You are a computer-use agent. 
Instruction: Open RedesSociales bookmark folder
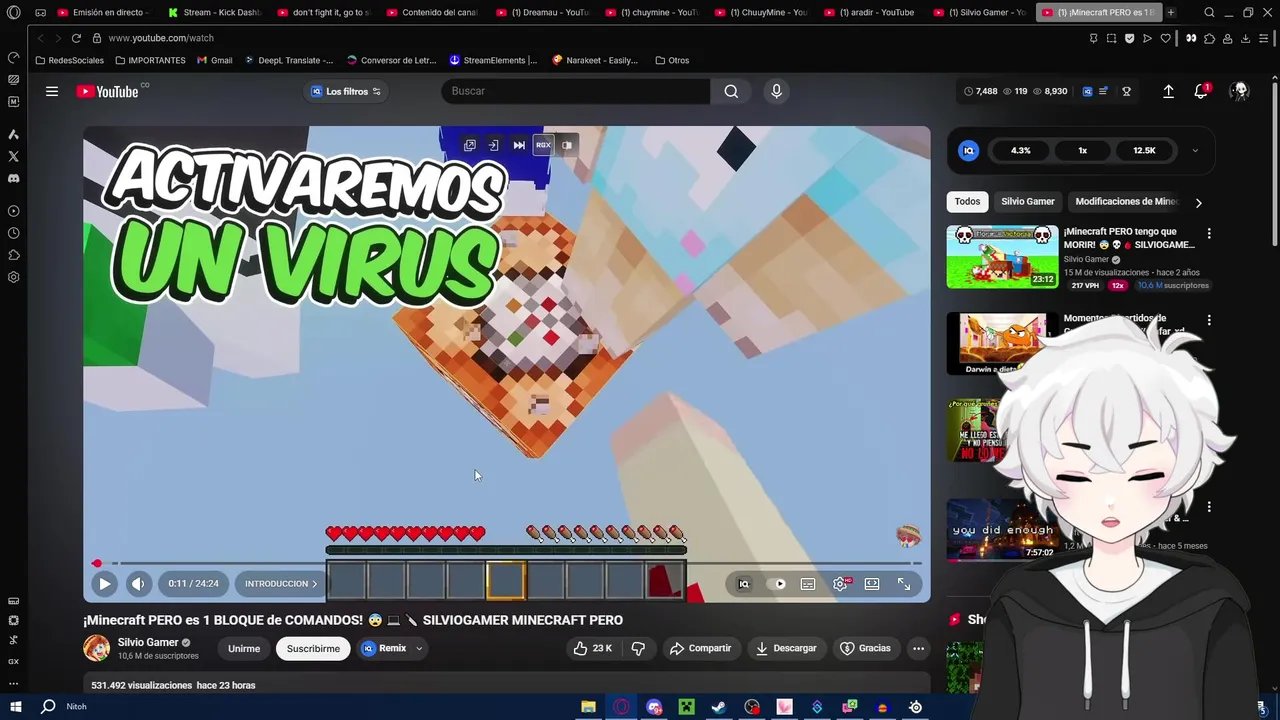click(69, 60)
